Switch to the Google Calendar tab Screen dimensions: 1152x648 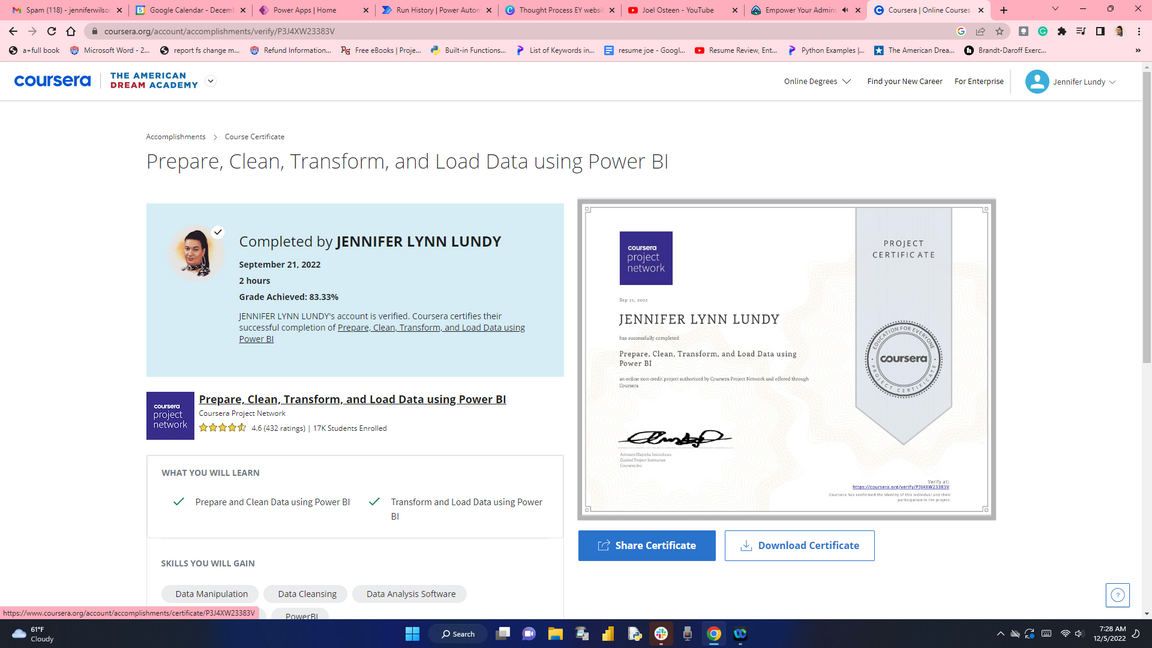[190, 10]
